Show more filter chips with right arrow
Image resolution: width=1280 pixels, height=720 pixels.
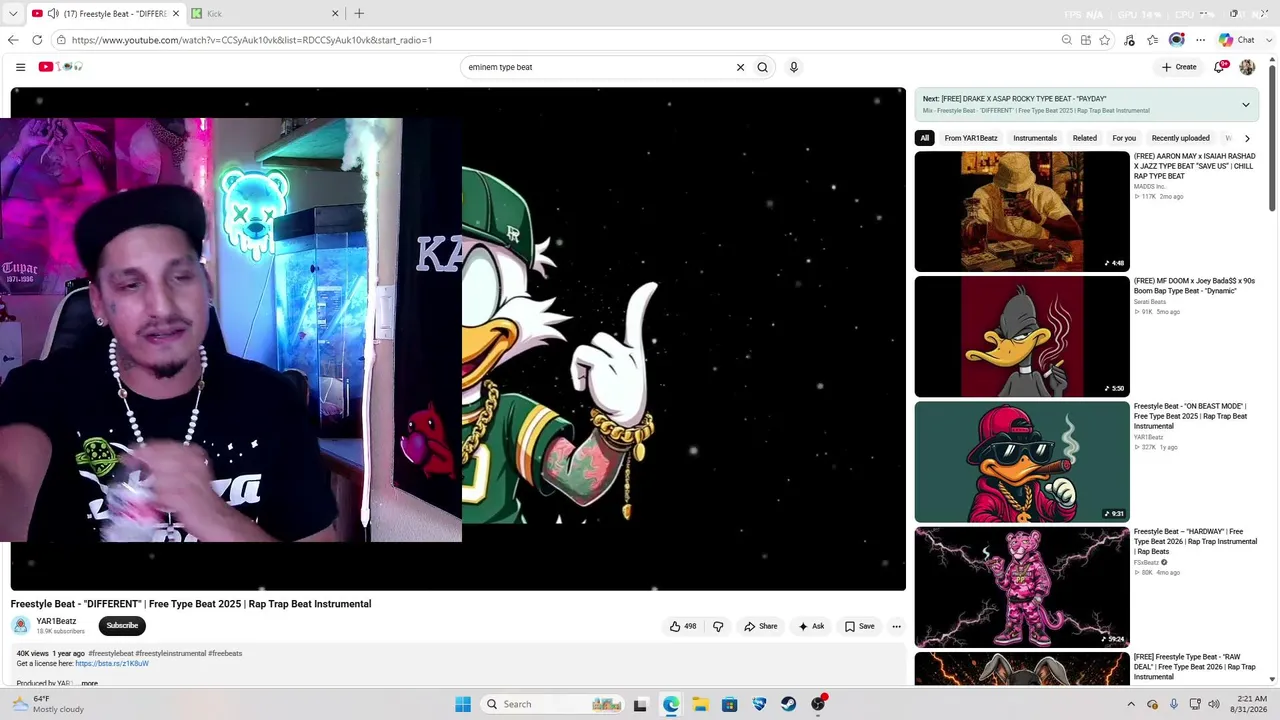[x=1247, y=138]
